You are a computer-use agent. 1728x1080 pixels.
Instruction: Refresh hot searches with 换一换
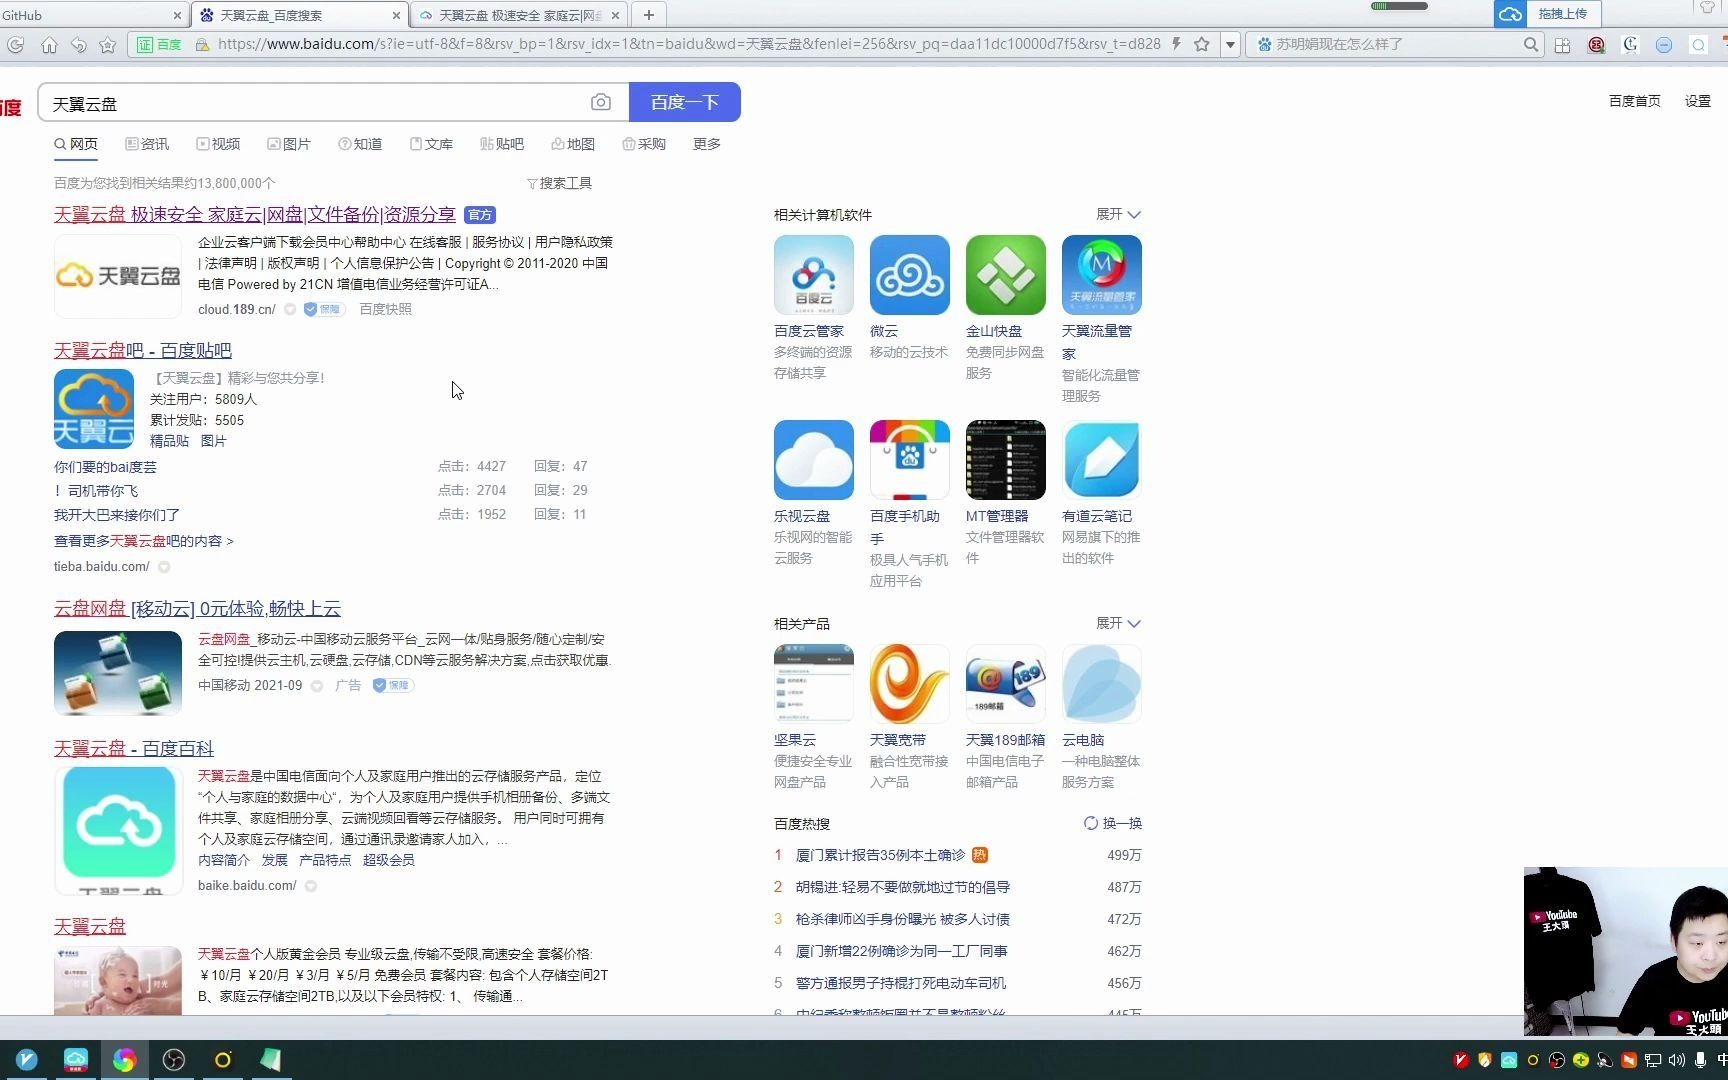[x=1113, y=823]
